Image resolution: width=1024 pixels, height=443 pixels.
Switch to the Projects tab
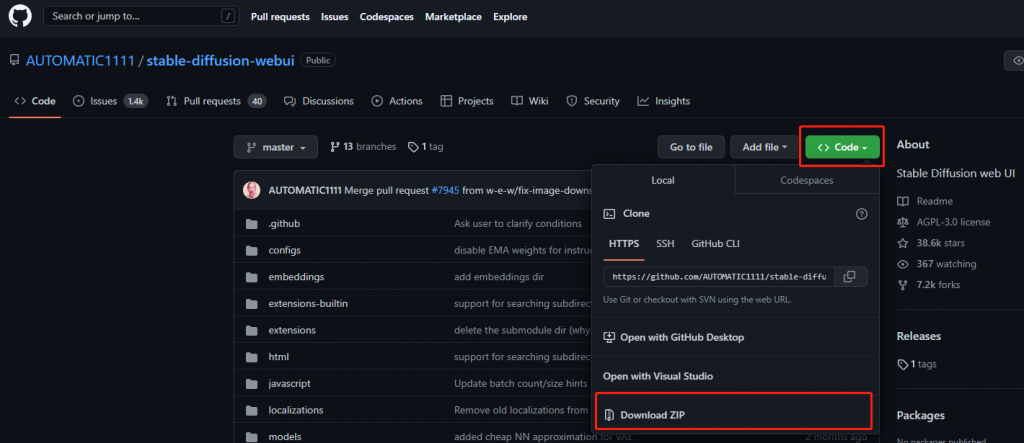(467, 101)
